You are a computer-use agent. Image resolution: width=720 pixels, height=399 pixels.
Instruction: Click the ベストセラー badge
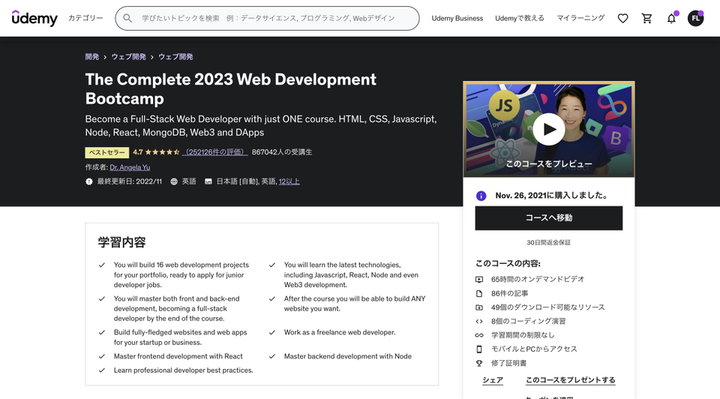coord(107,152)
